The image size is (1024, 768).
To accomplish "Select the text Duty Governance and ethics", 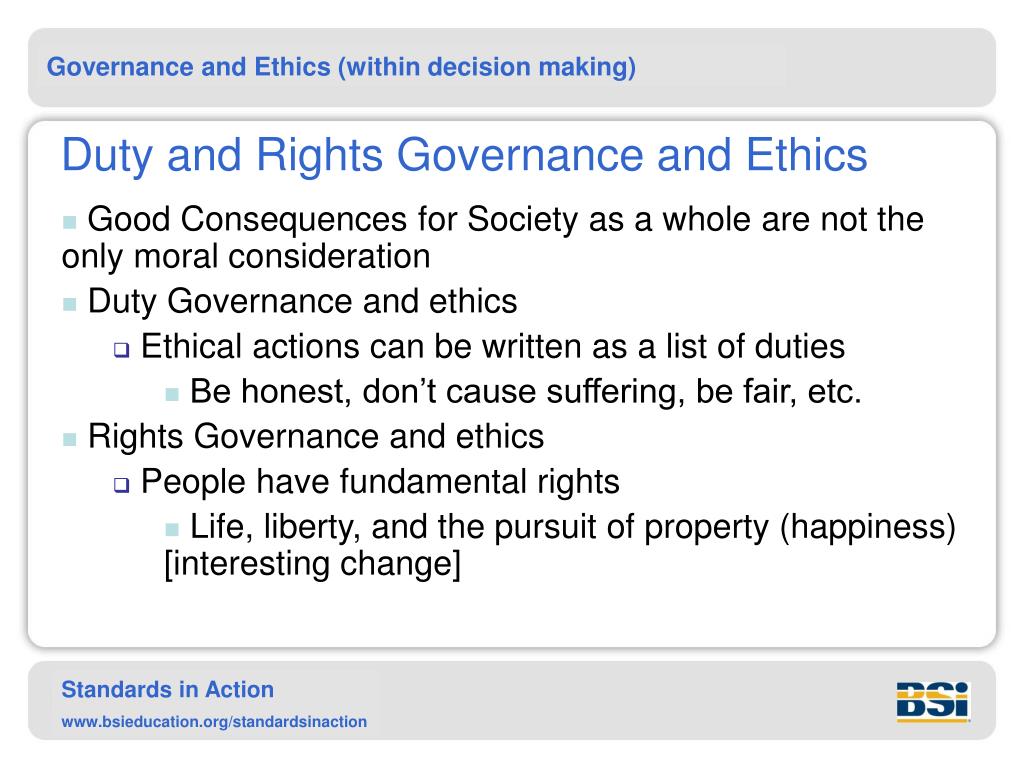I will [302, 302].
